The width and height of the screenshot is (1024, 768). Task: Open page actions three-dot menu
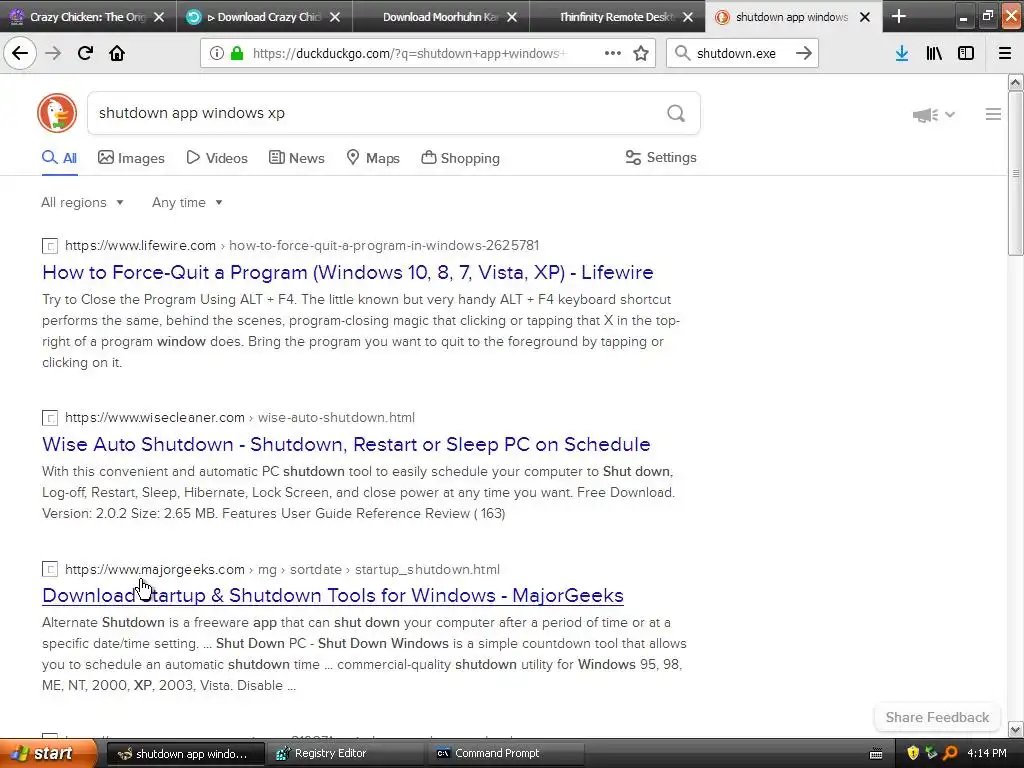point(613,53)
